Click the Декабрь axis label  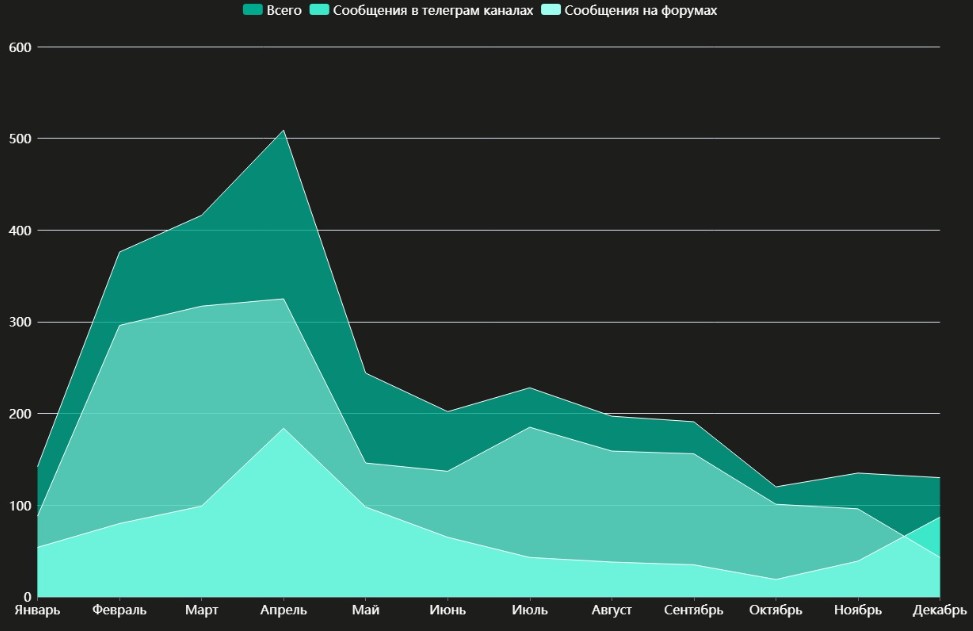click(x=939, y=610)
